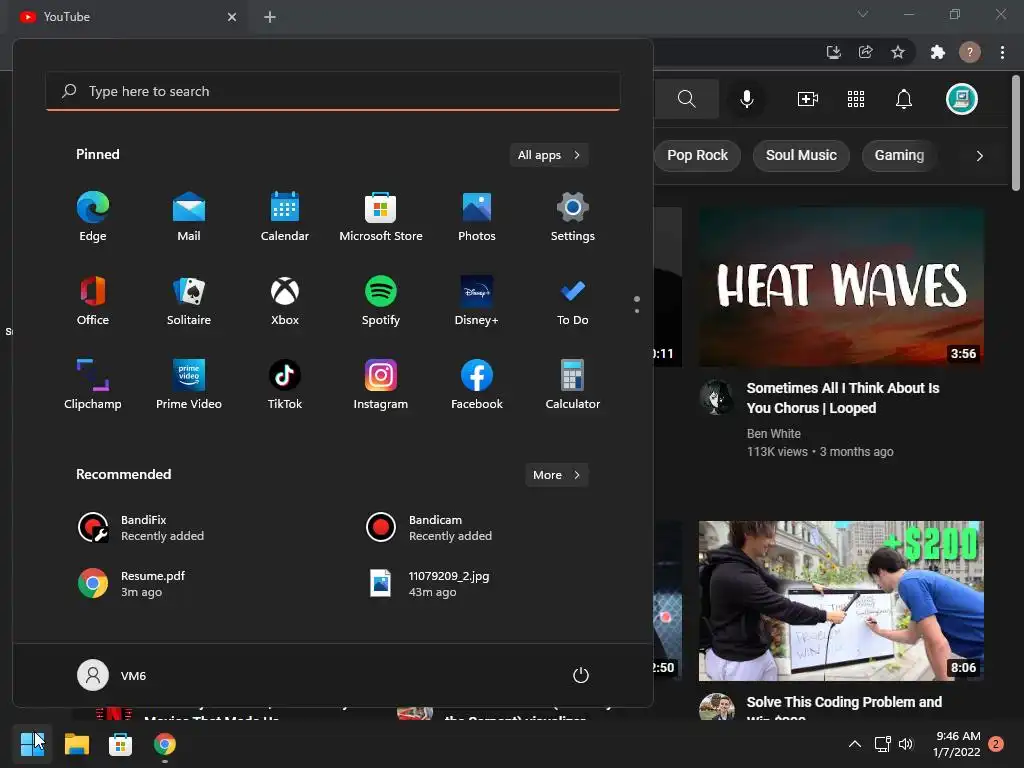Click YouTube search magnifier button
1024x768 pixels.
[686, 99]
